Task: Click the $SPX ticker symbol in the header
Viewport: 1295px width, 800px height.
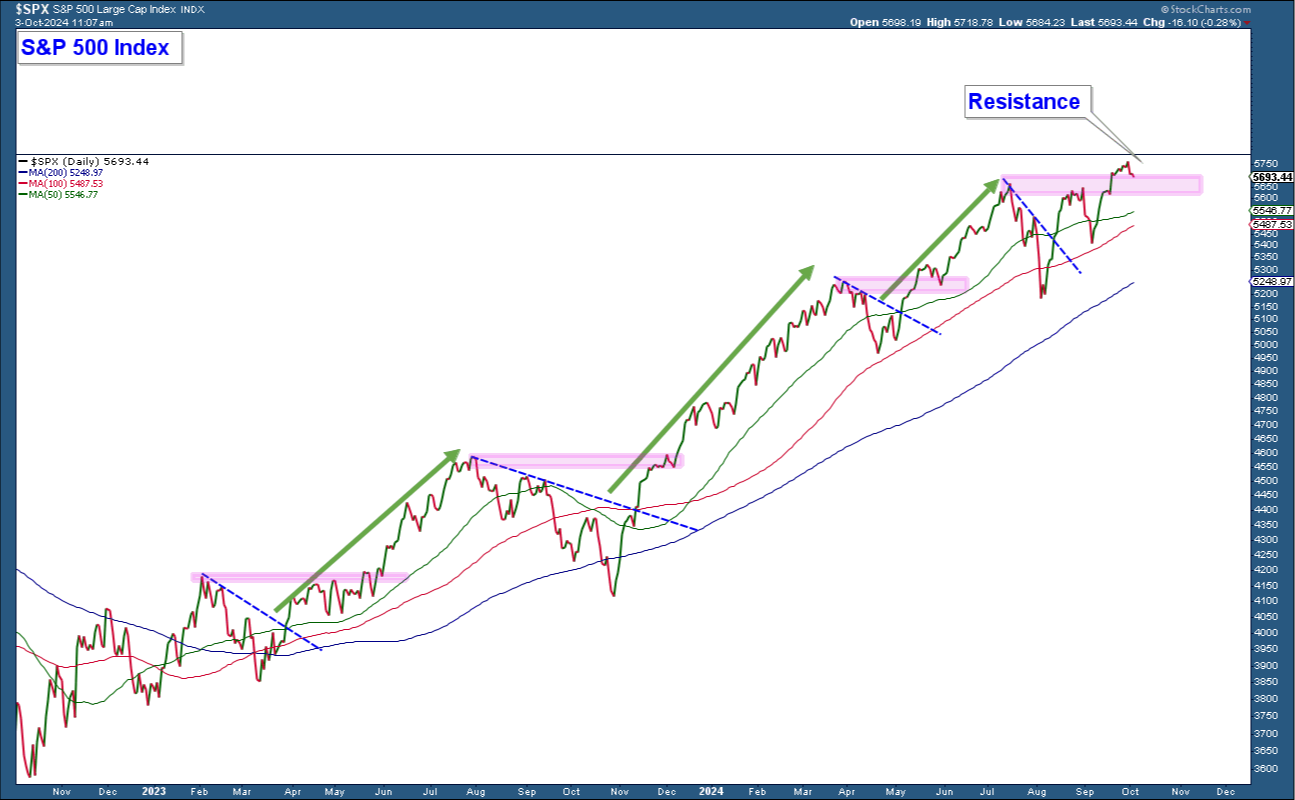Action: tap(32, 7)
